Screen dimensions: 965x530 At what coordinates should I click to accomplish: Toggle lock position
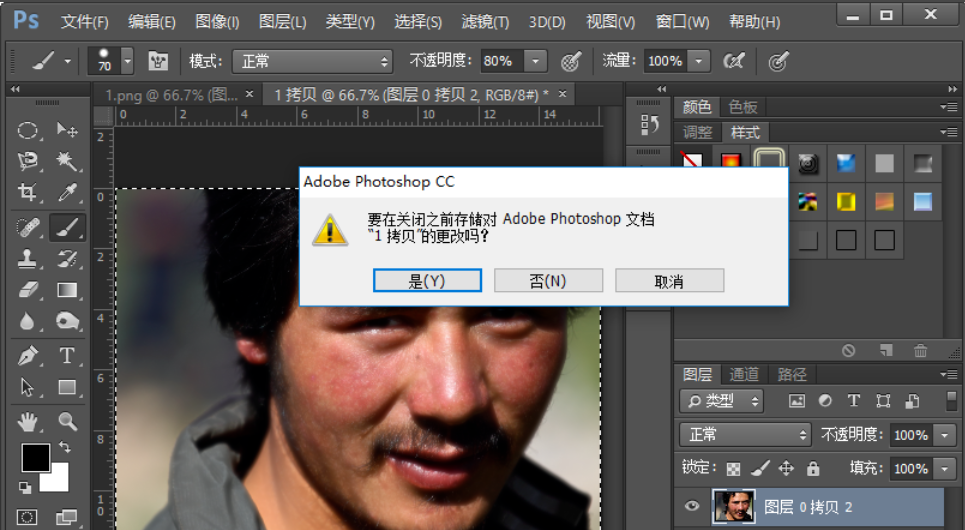[787, 469]
